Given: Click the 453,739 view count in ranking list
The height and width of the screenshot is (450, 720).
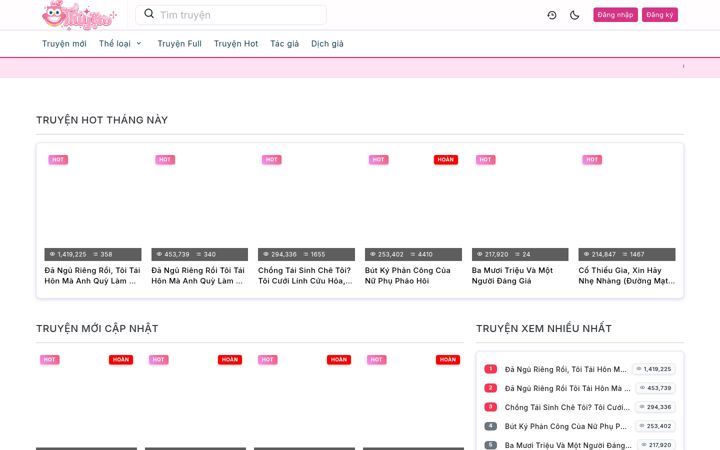Looking at the screenshot, I should (x=656, y=388).
